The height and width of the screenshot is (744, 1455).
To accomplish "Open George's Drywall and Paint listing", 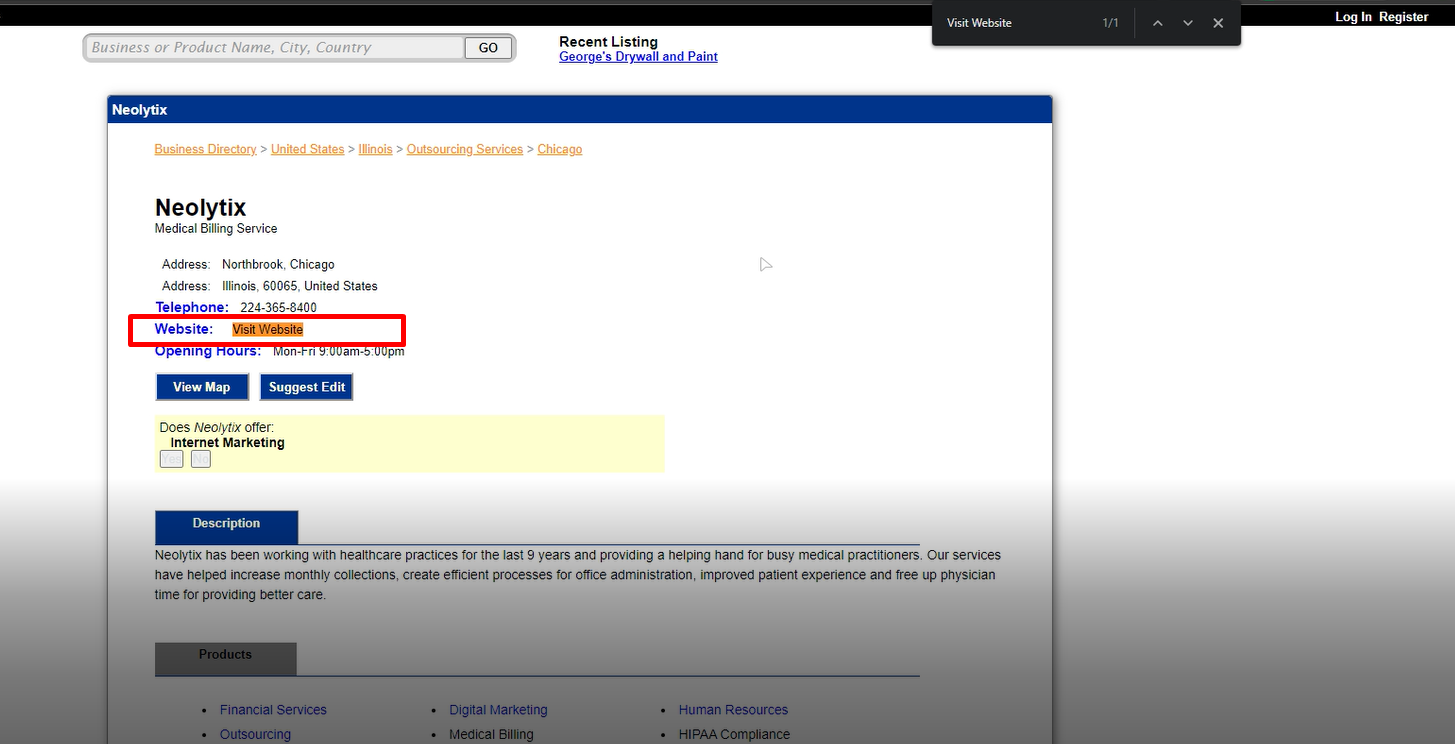I will pos(638,57).
